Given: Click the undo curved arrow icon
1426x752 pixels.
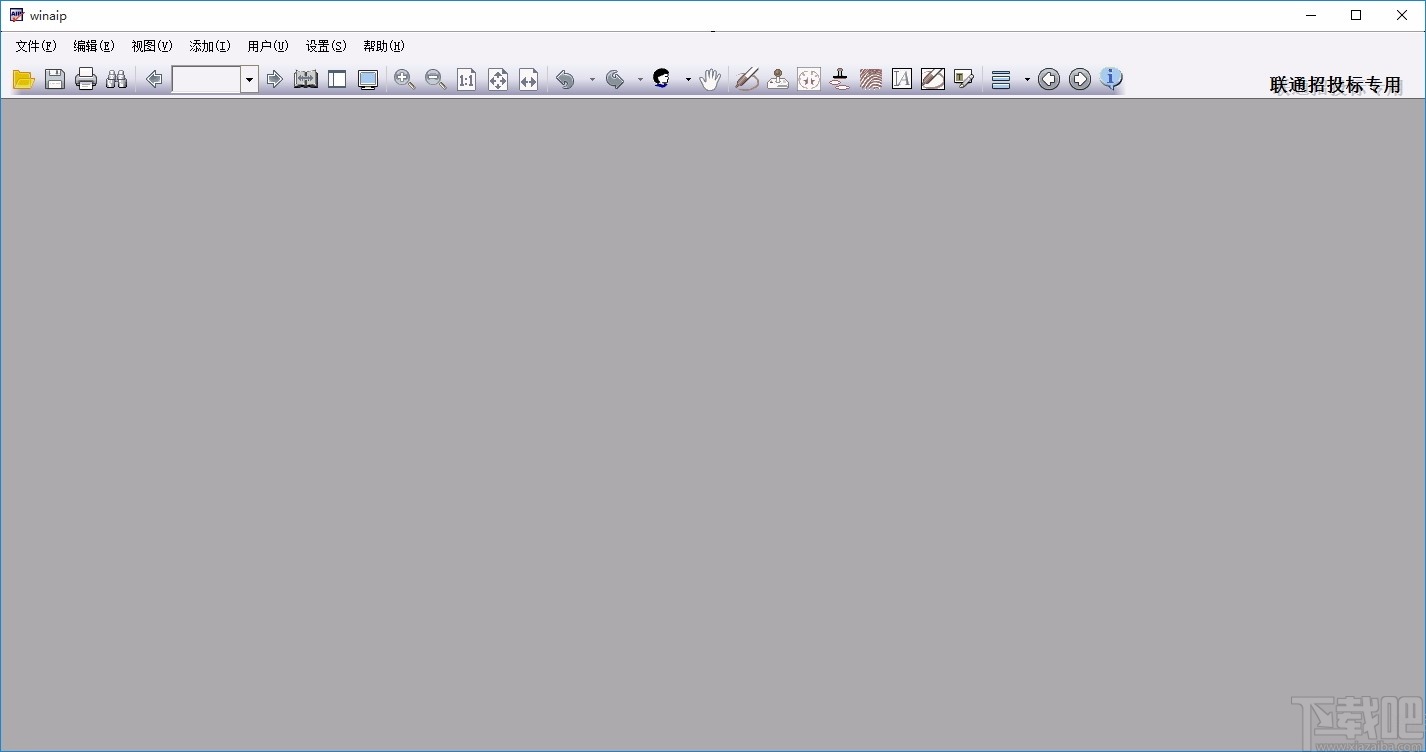Looking at the screenshot, I should point(566,79).
